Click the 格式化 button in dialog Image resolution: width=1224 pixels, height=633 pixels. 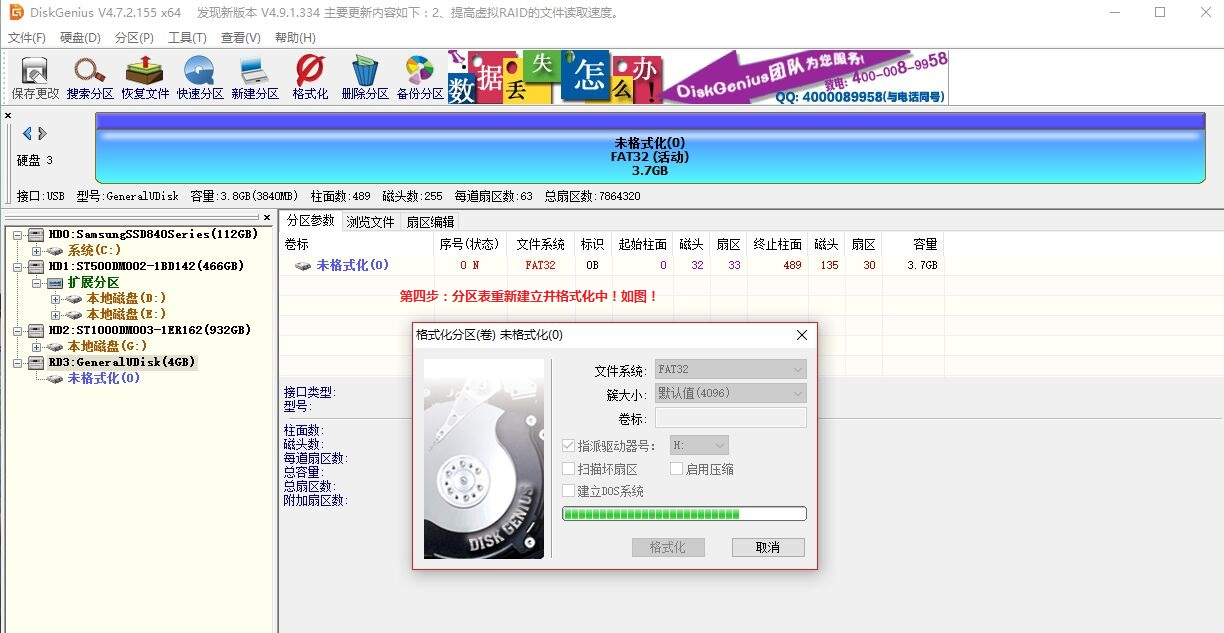tap(668, 547)
